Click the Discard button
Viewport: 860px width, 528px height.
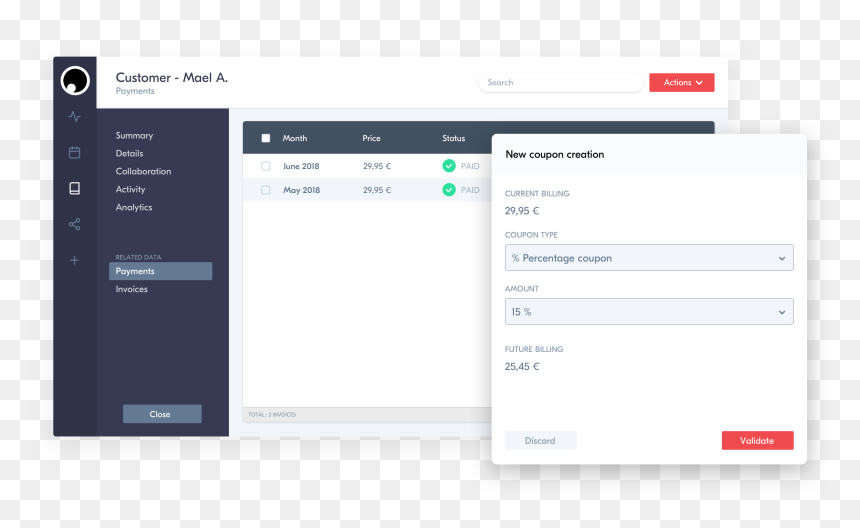[540, 440]
